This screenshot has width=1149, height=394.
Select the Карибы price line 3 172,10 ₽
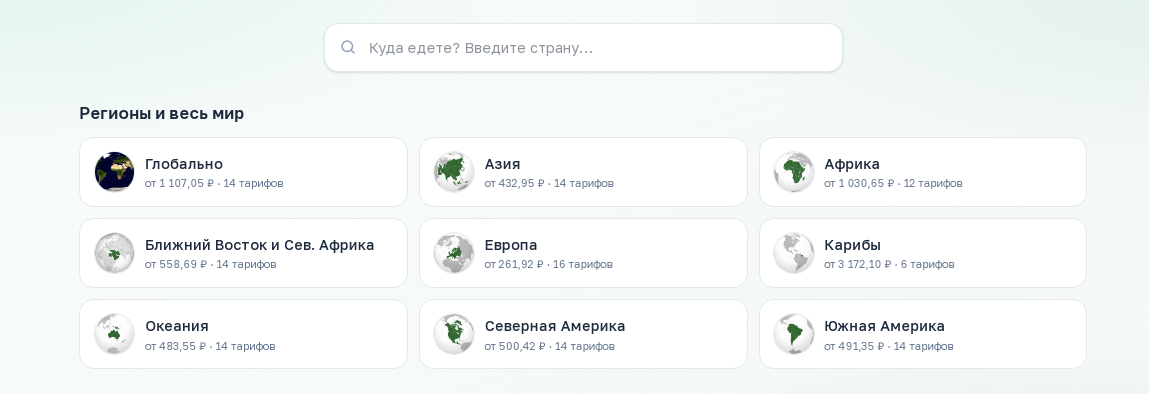point(889,264)
